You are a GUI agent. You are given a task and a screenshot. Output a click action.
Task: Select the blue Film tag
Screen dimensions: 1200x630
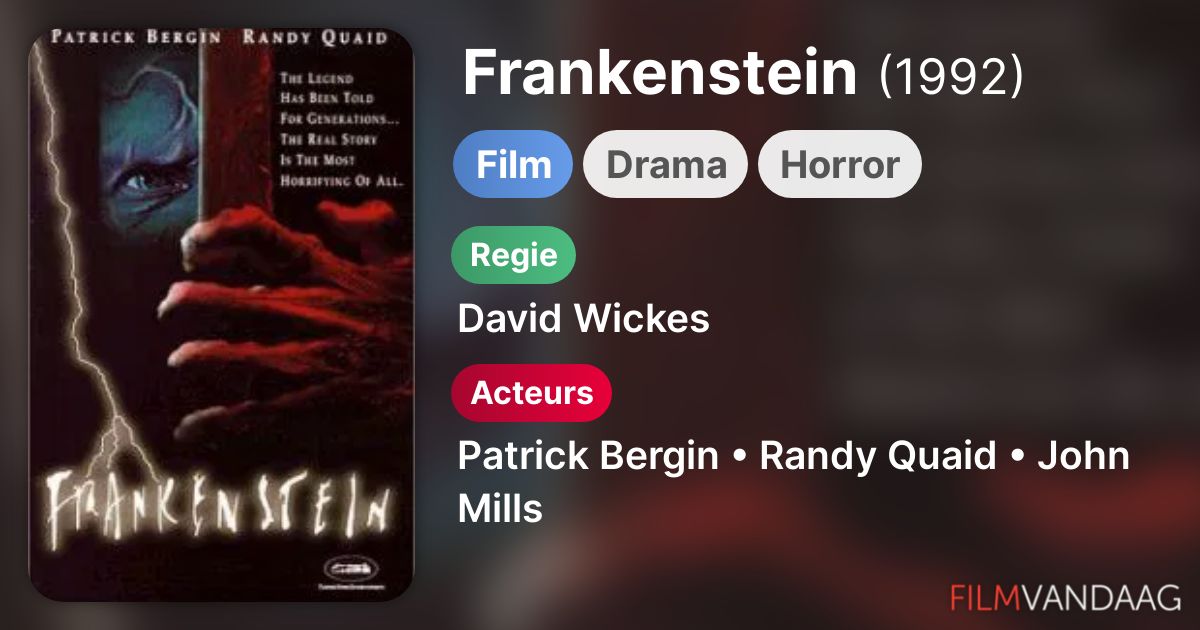tap(513, 164)
